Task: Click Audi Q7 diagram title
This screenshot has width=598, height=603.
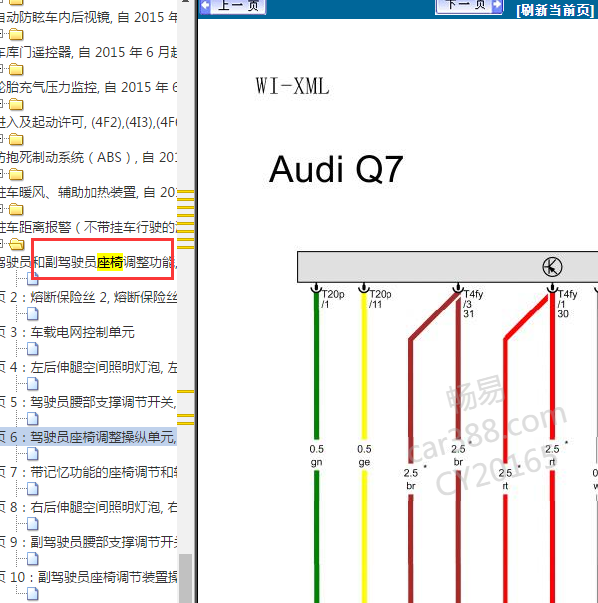Action: click(x=336, y=169)
